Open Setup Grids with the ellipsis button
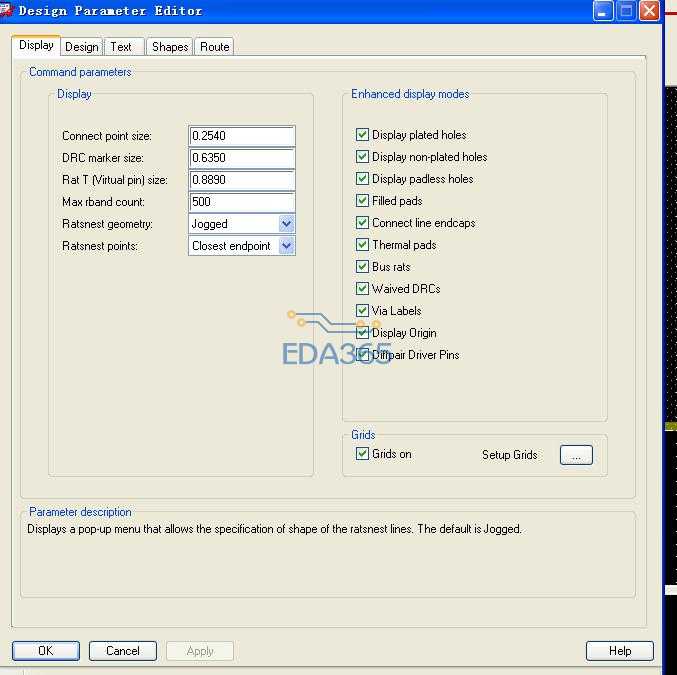This screenshot has width=677, height=675. [576, 455]
